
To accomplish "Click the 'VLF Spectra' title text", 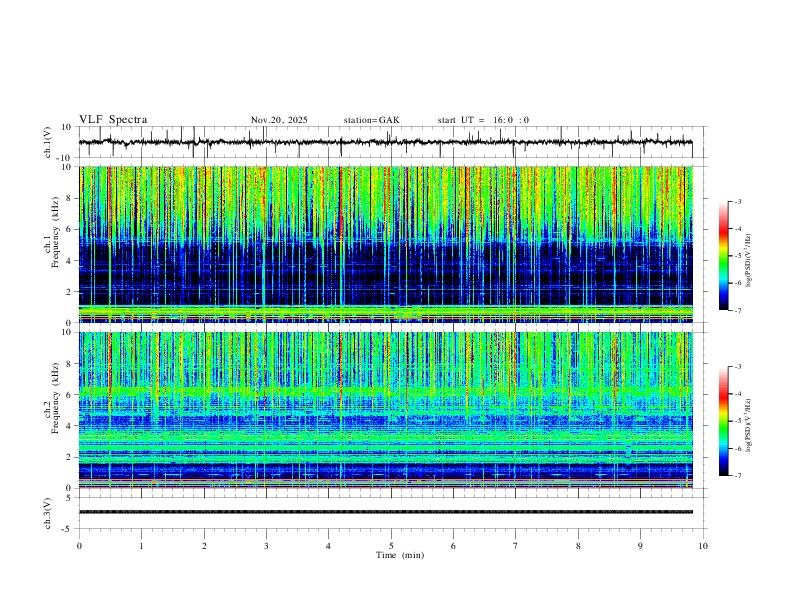I will pyautogui.click(x=113, y=120).
